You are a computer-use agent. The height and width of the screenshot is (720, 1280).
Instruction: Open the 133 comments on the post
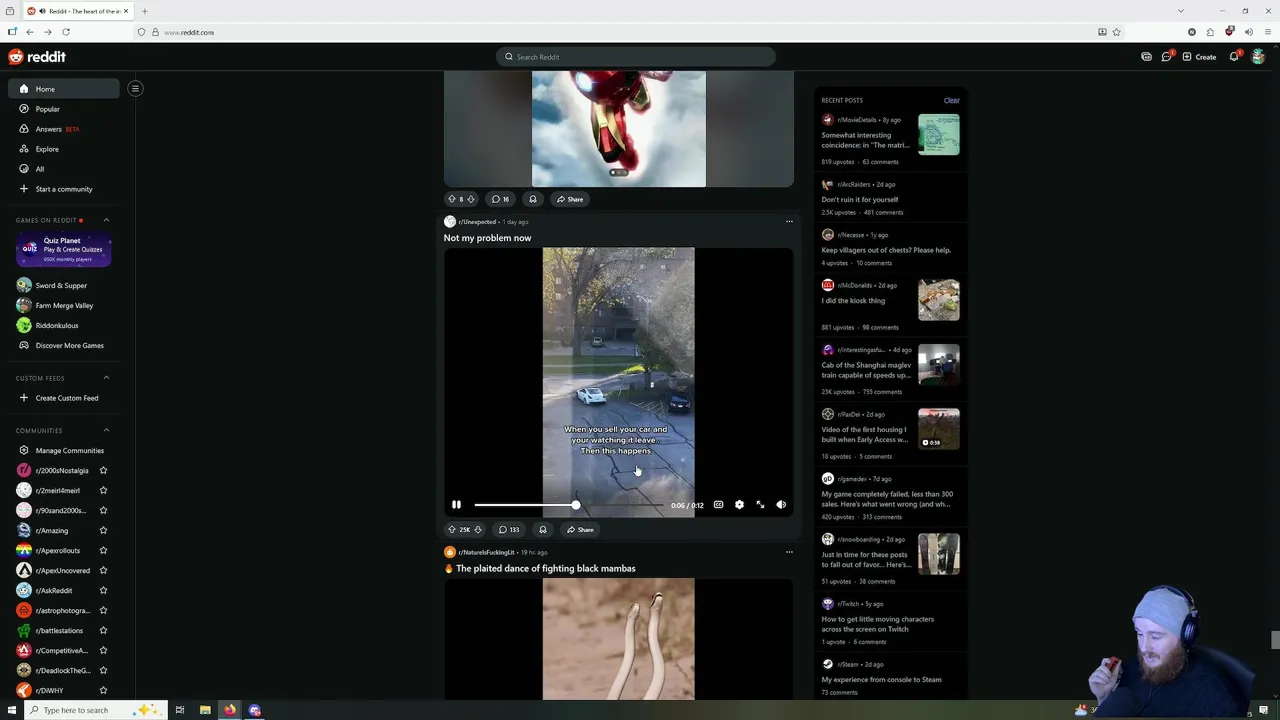coord(507,530)
